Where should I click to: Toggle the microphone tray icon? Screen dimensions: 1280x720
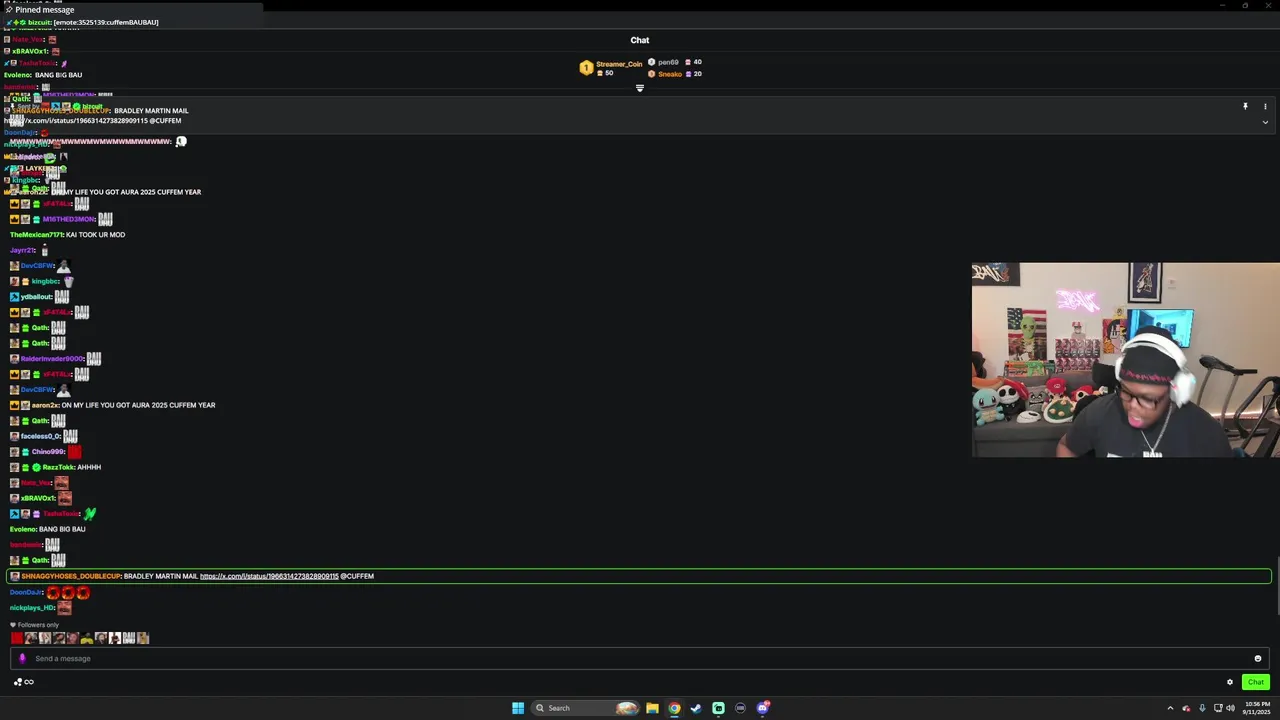pos(1202,708)
